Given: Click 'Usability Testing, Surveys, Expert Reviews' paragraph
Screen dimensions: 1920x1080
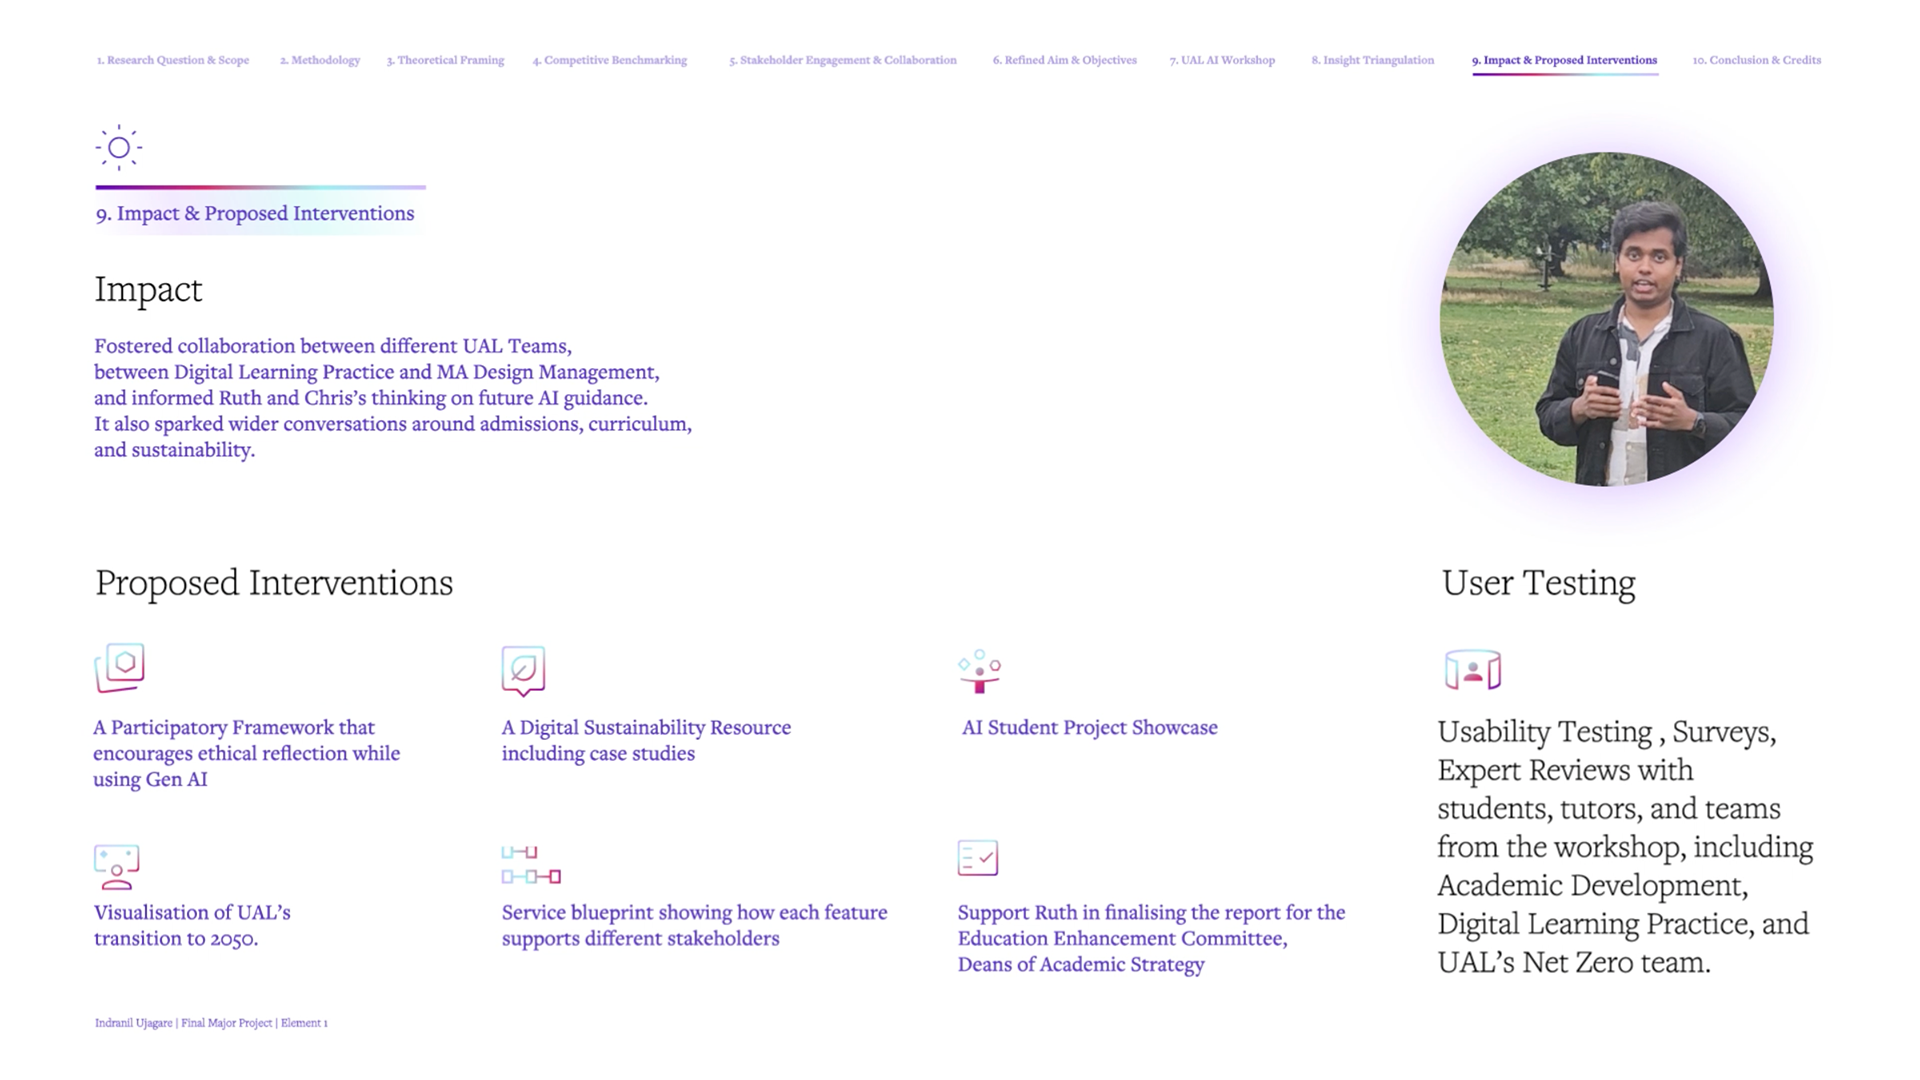Looking at the screenshot, I should click(x=1625, y=847).
